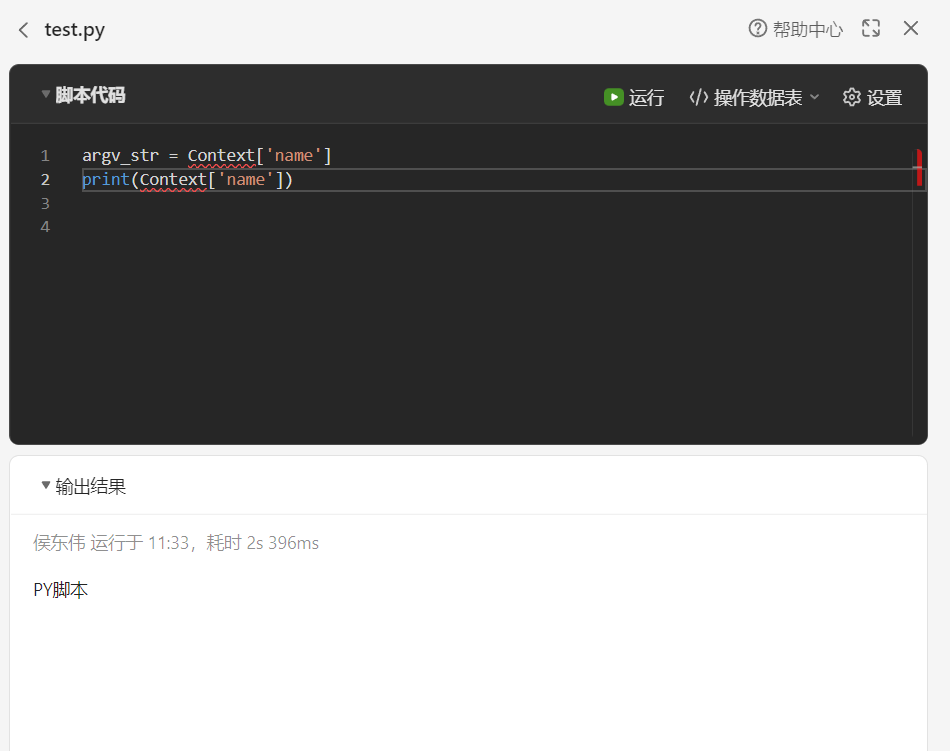Collapse the 脚本代码 section triangle
Image resolution: width=950 pixels, height=751 pixels.
(45, 94)
